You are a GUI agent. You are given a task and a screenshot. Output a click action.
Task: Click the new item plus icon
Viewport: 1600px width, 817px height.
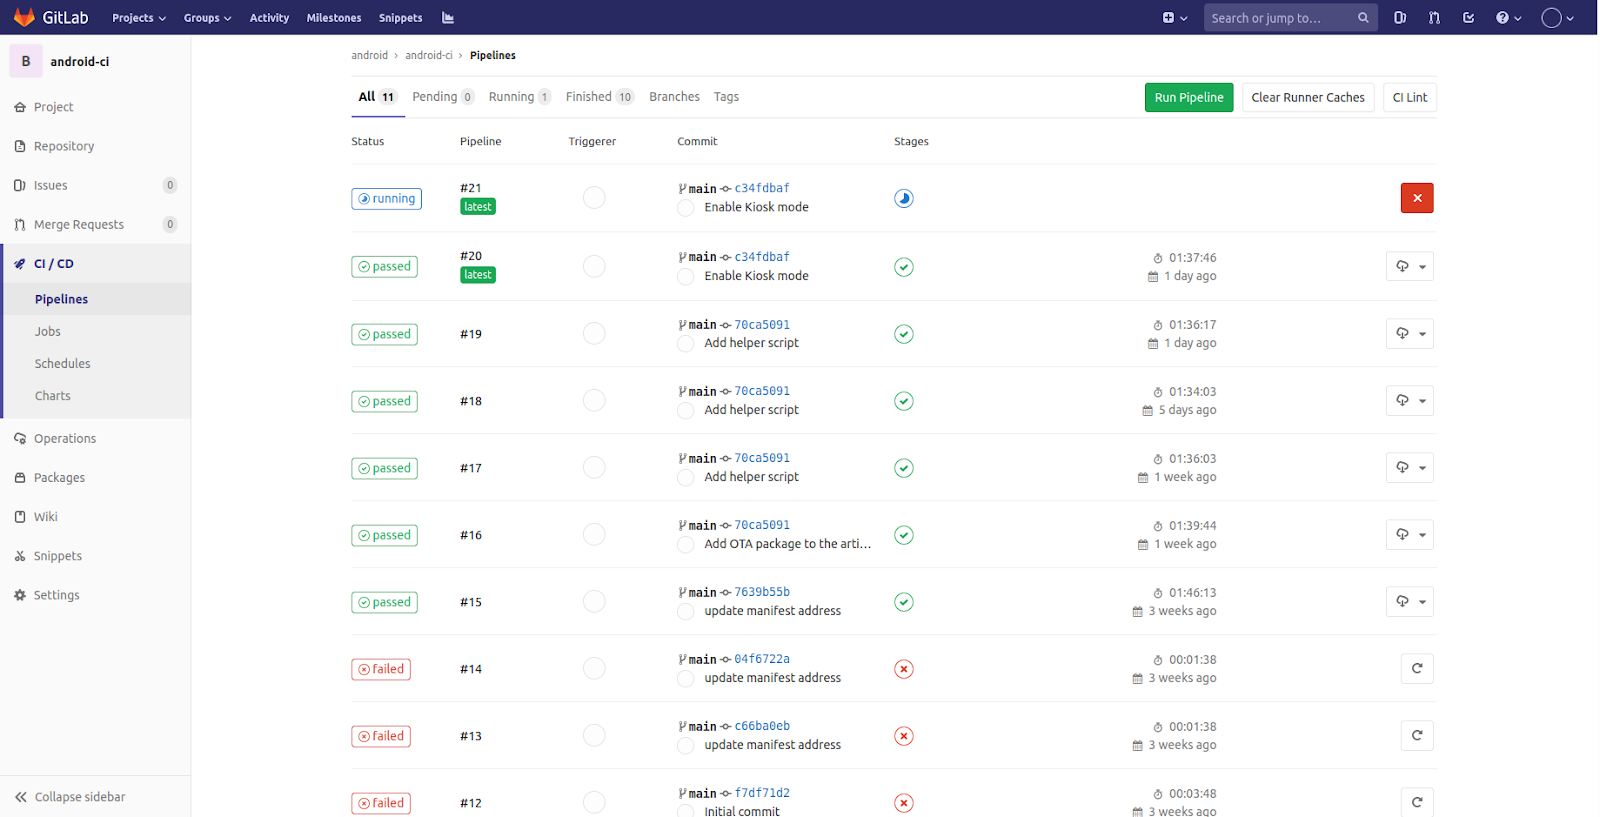click(x=1174, y=18)
